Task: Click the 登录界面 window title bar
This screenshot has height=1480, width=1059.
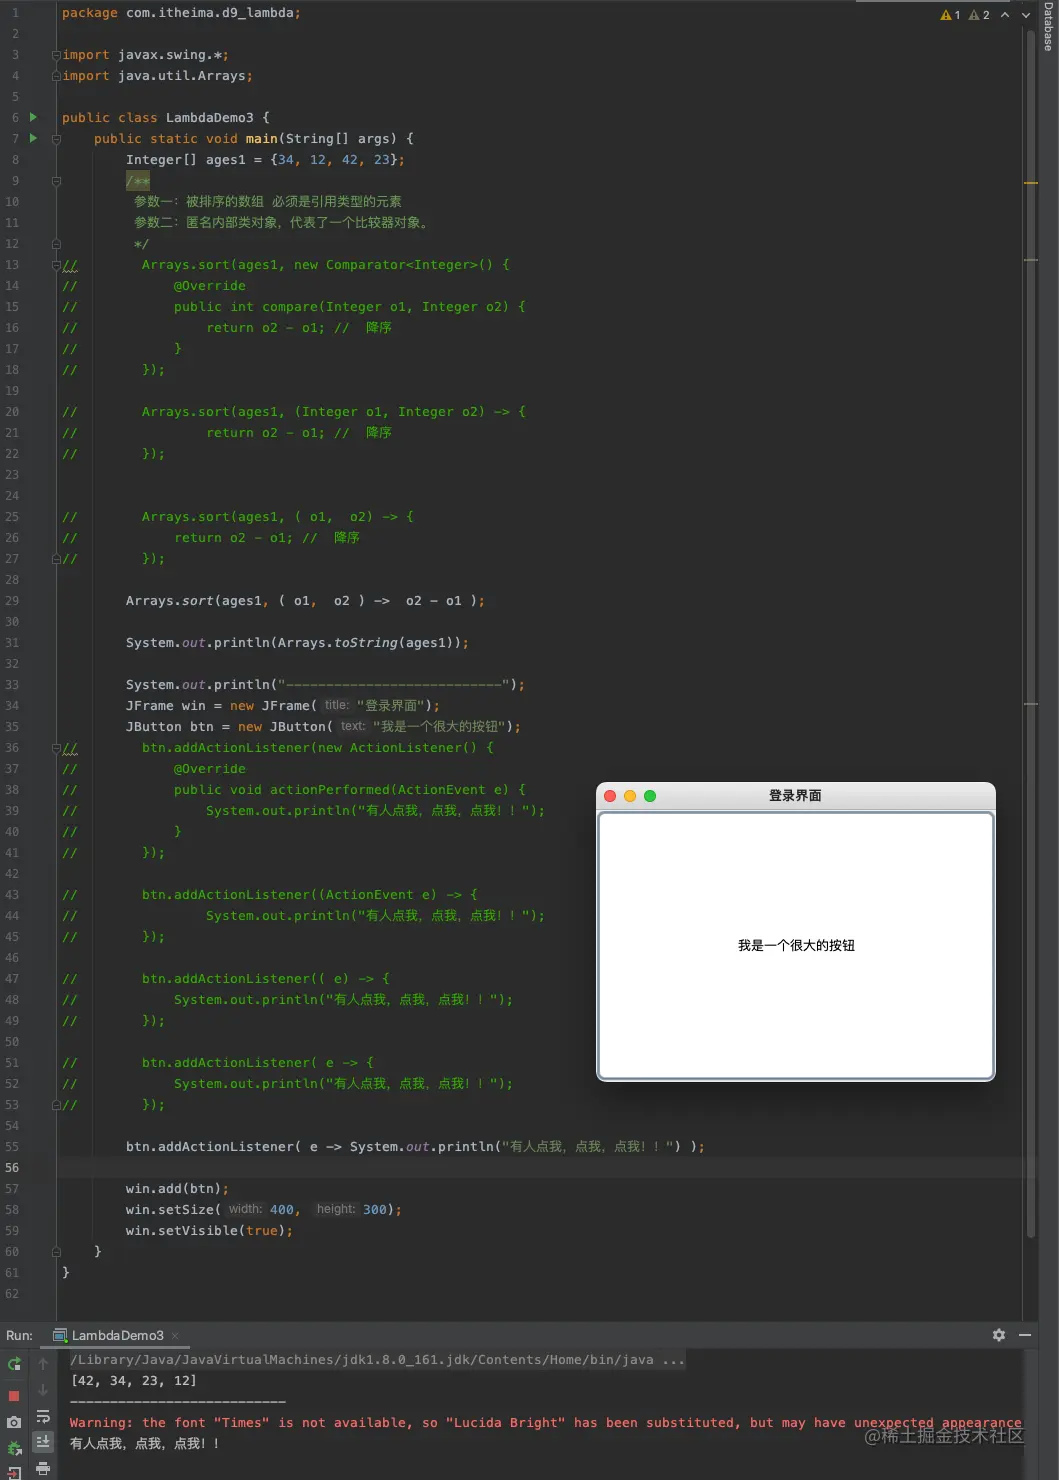Action: pos(795,796)
